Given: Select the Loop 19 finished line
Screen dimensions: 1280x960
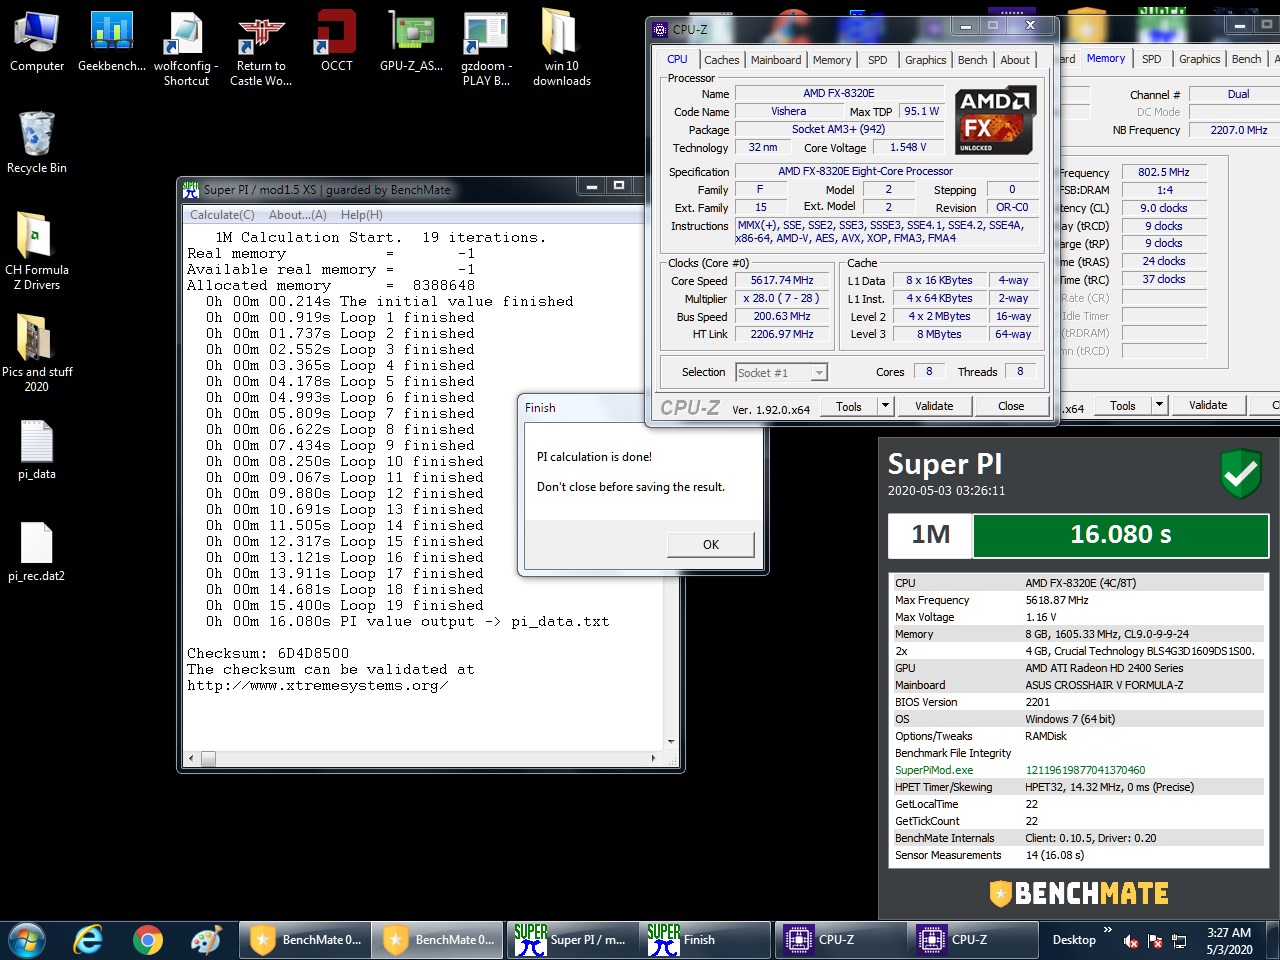Looking at the screenshot, I should click(345, 605).
